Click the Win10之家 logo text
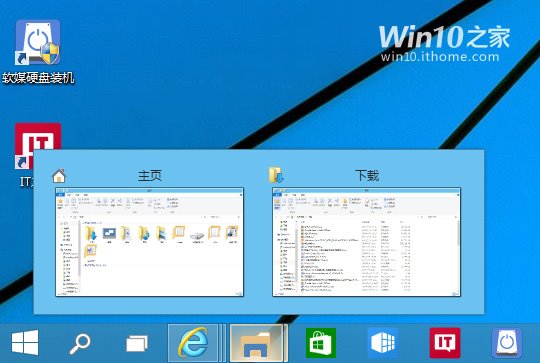The image size is (540, 363). coord(444,37)
